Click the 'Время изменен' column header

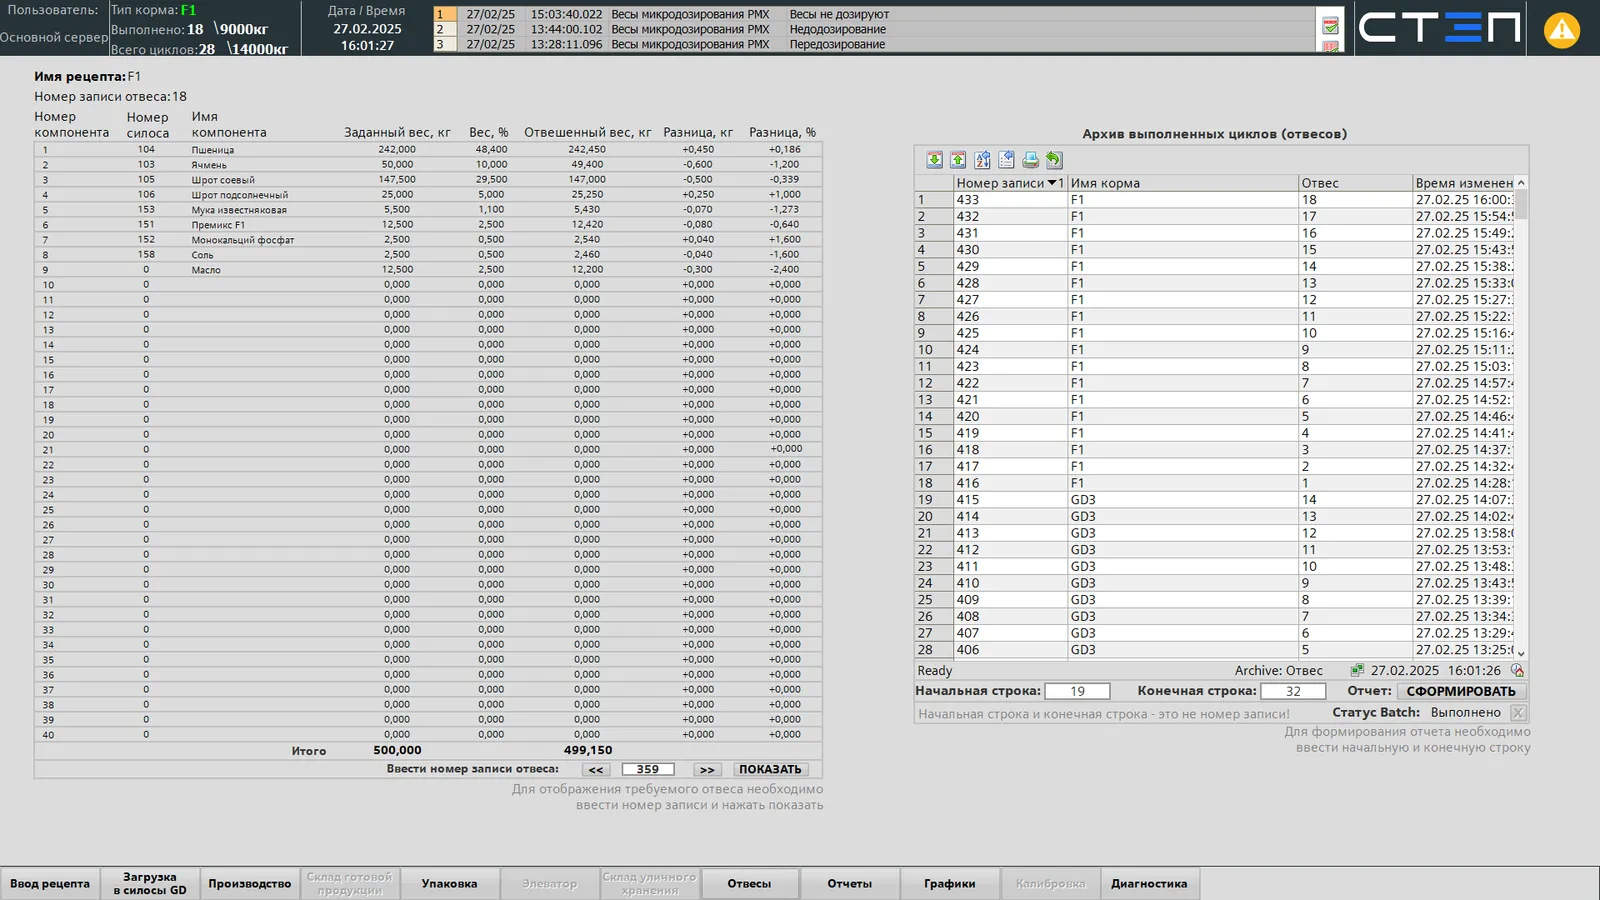[x=1464, y=183]
